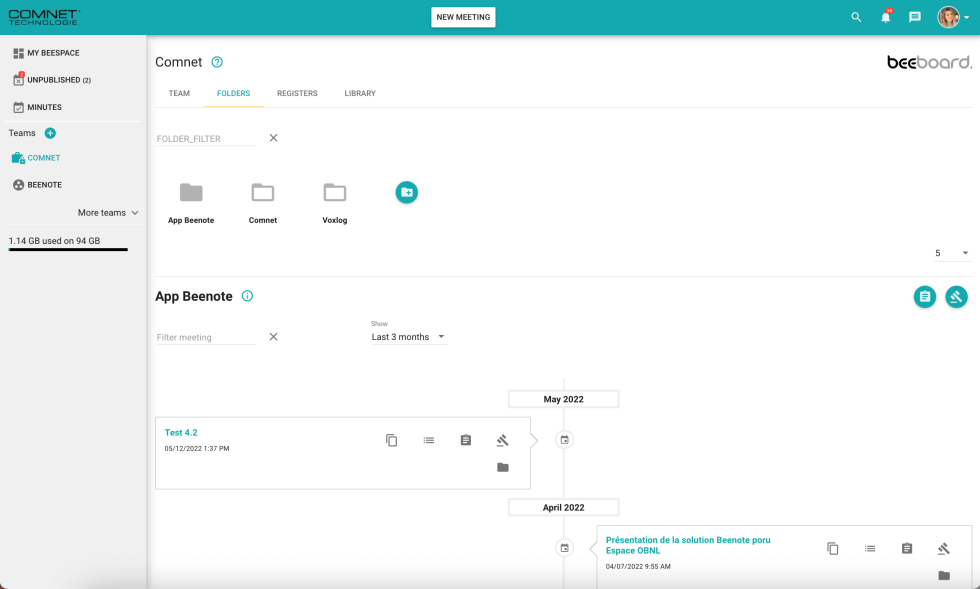Open messages using the chat bubble icon
Image resolution: width=980 pixels, height=589 pixels.
click(914, 17)
